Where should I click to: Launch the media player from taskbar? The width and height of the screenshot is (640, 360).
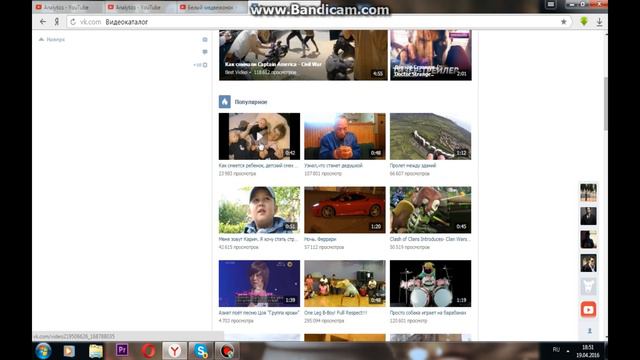click(69, 351)
